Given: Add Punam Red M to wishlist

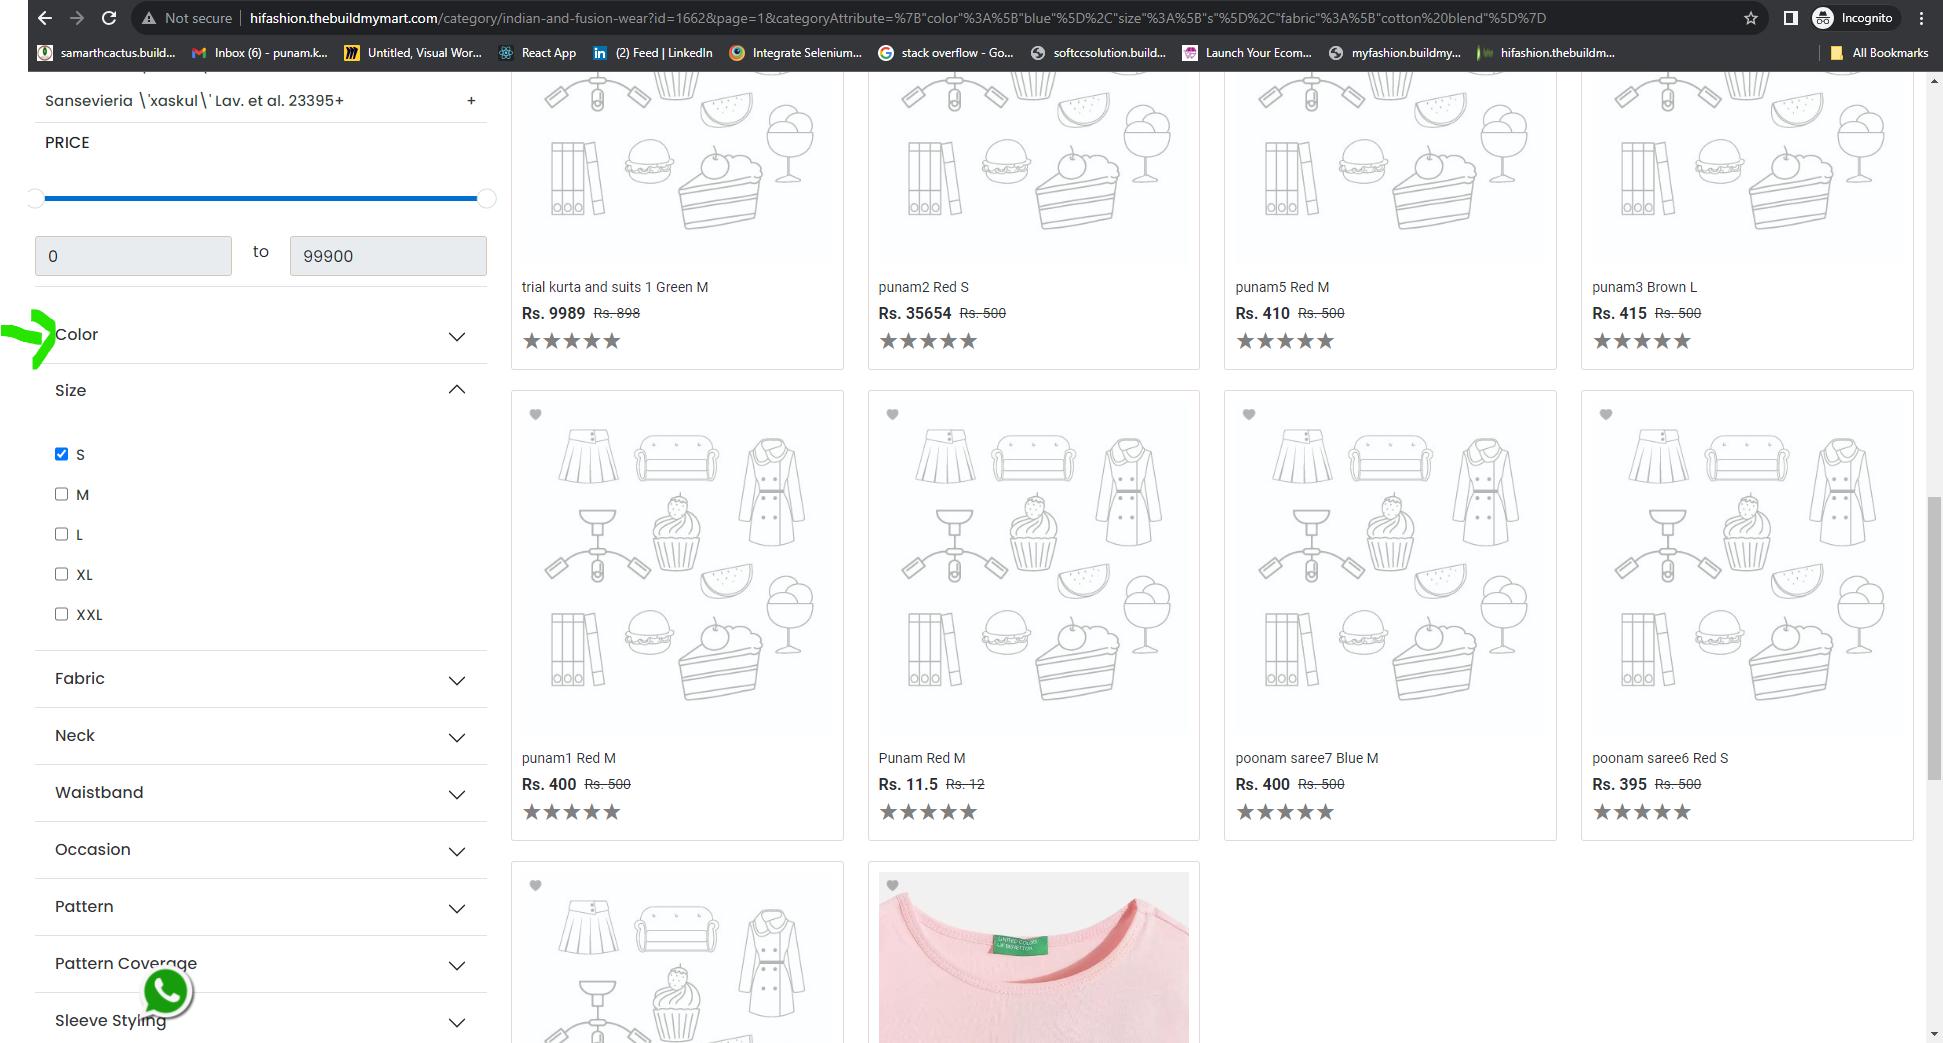Looking at the screenshot, I should 893,414.
